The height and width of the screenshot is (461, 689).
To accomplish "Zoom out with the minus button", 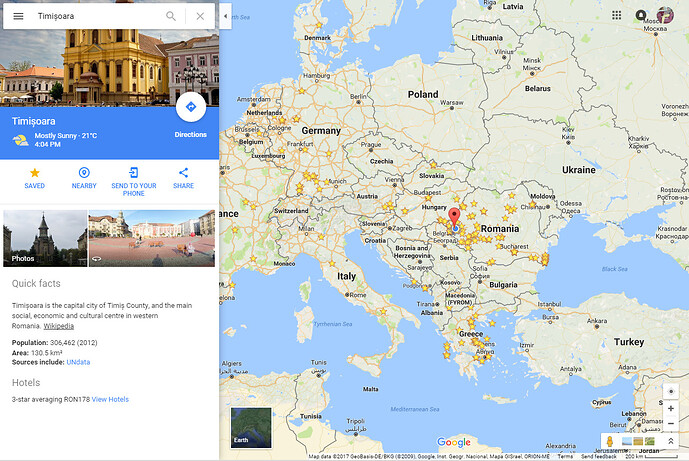I will click(x=671, y=424).
